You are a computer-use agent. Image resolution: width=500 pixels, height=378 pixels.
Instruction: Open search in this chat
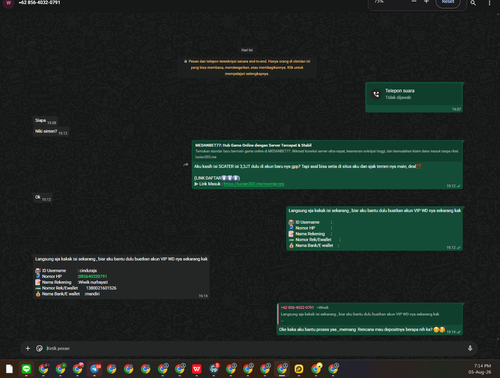click(473, 3)
